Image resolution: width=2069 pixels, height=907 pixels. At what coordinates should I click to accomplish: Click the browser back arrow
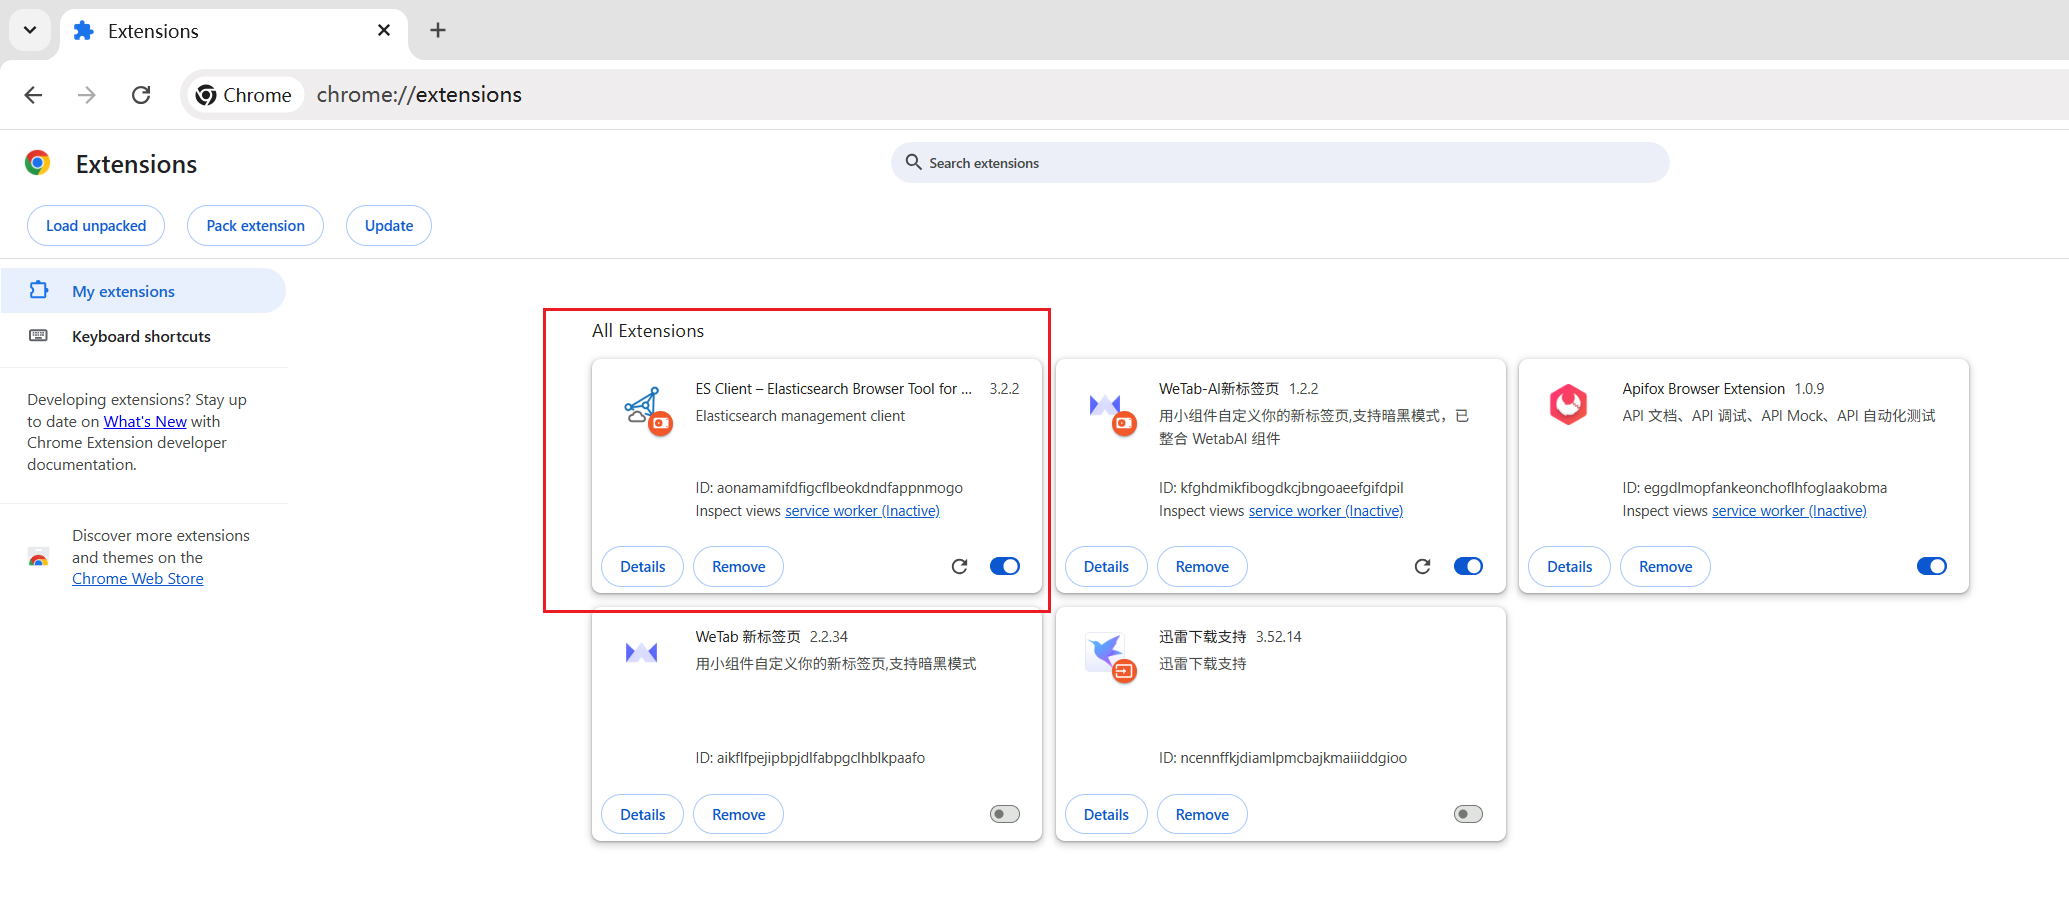click(33, 95)
